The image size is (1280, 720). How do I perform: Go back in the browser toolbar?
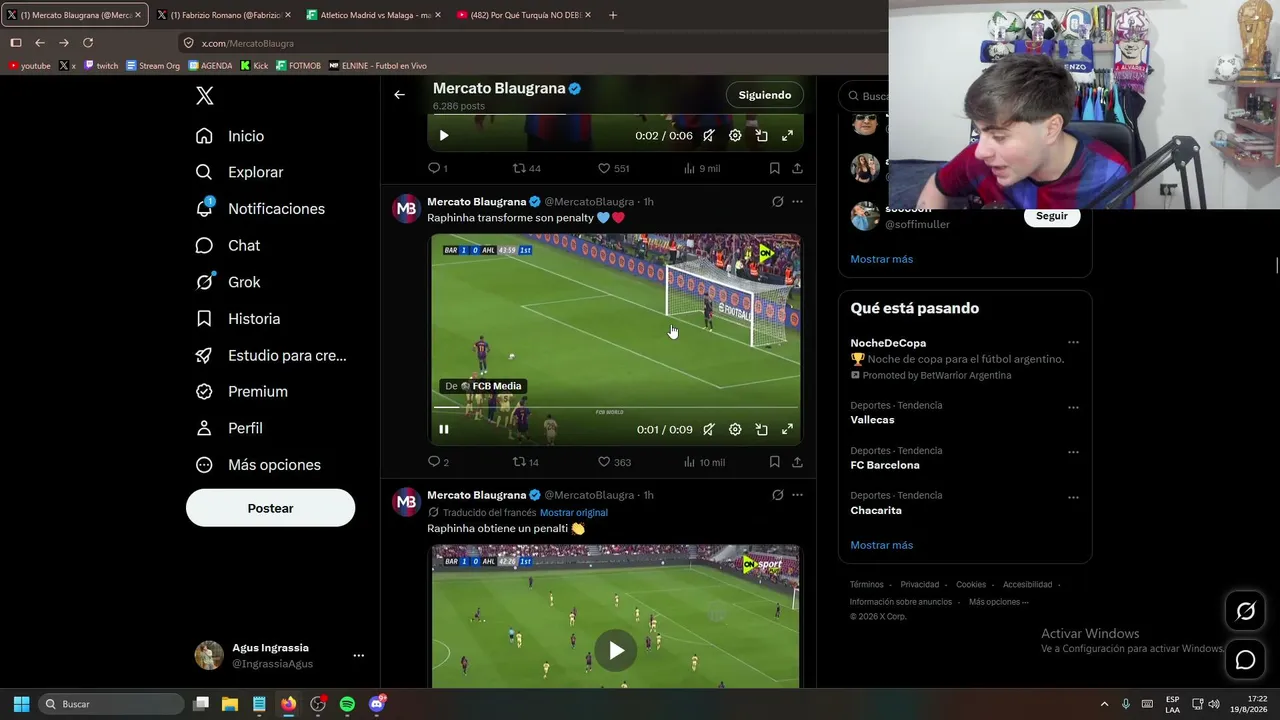[40, 43]
